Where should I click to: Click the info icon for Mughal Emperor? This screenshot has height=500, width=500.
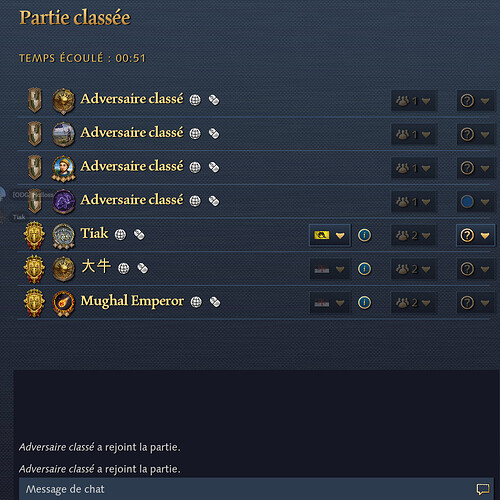click(364, 302)
